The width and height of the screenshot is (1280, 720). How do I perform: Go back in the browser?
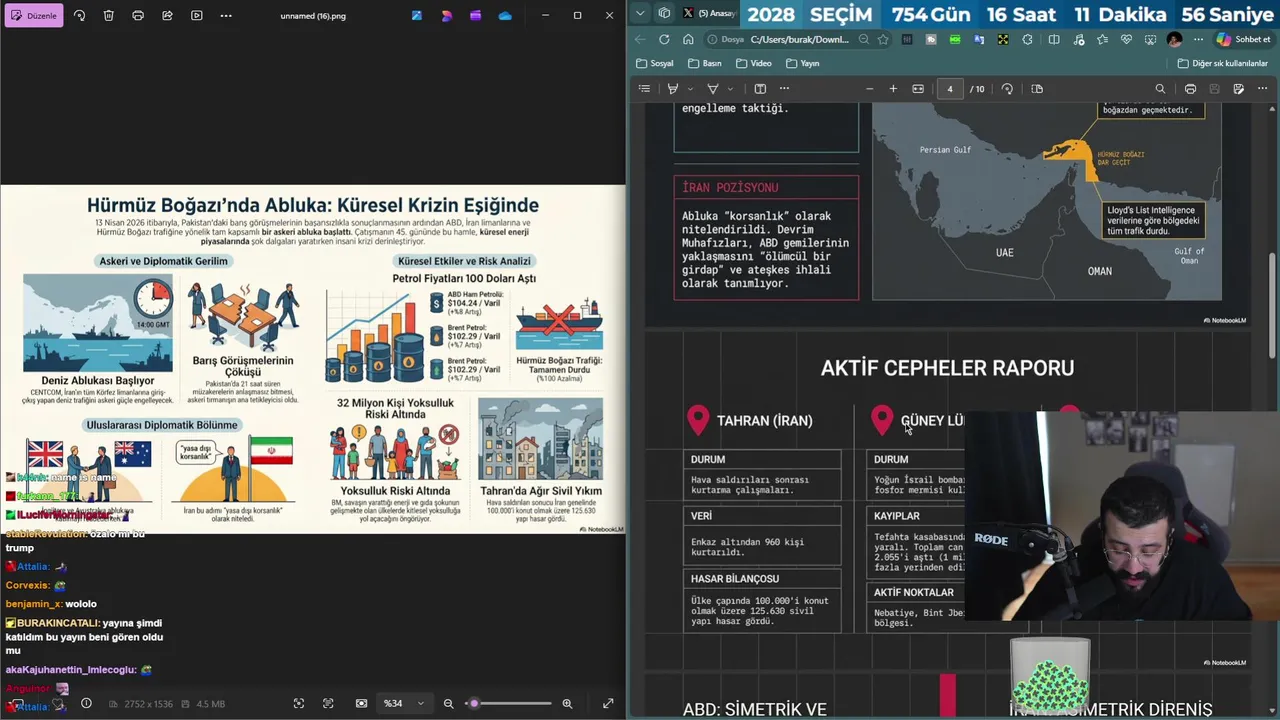coord(640,39)
